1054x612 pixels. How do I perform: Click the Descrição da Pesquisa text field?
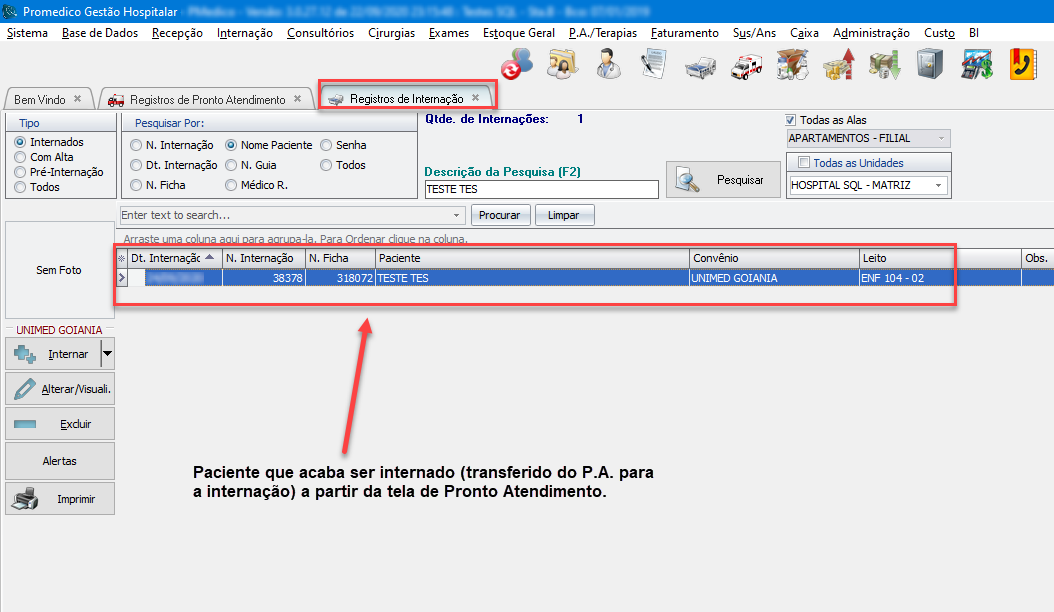(x=541, y=189)
